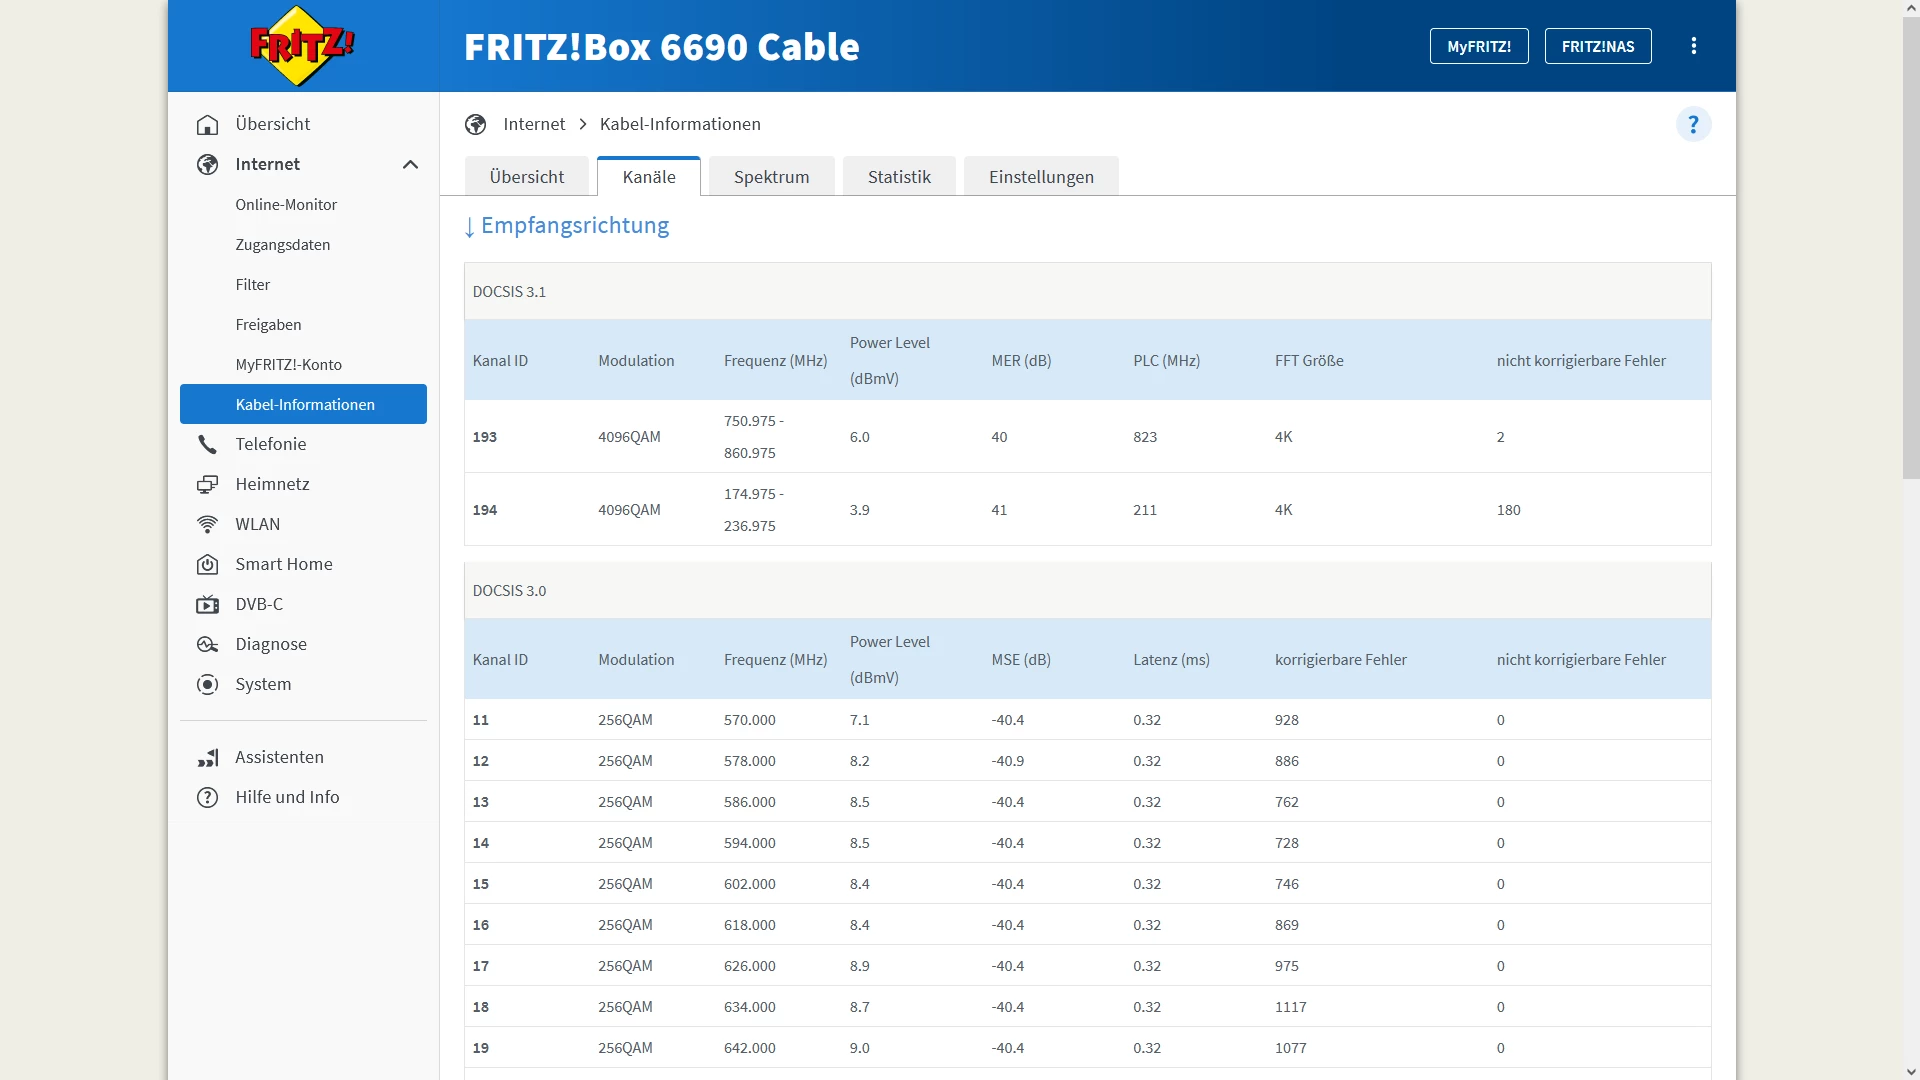This screenshot has height=1080, width=1920.
Task: Open the three-dot options menu
Action: click(x=1693, y=46)
